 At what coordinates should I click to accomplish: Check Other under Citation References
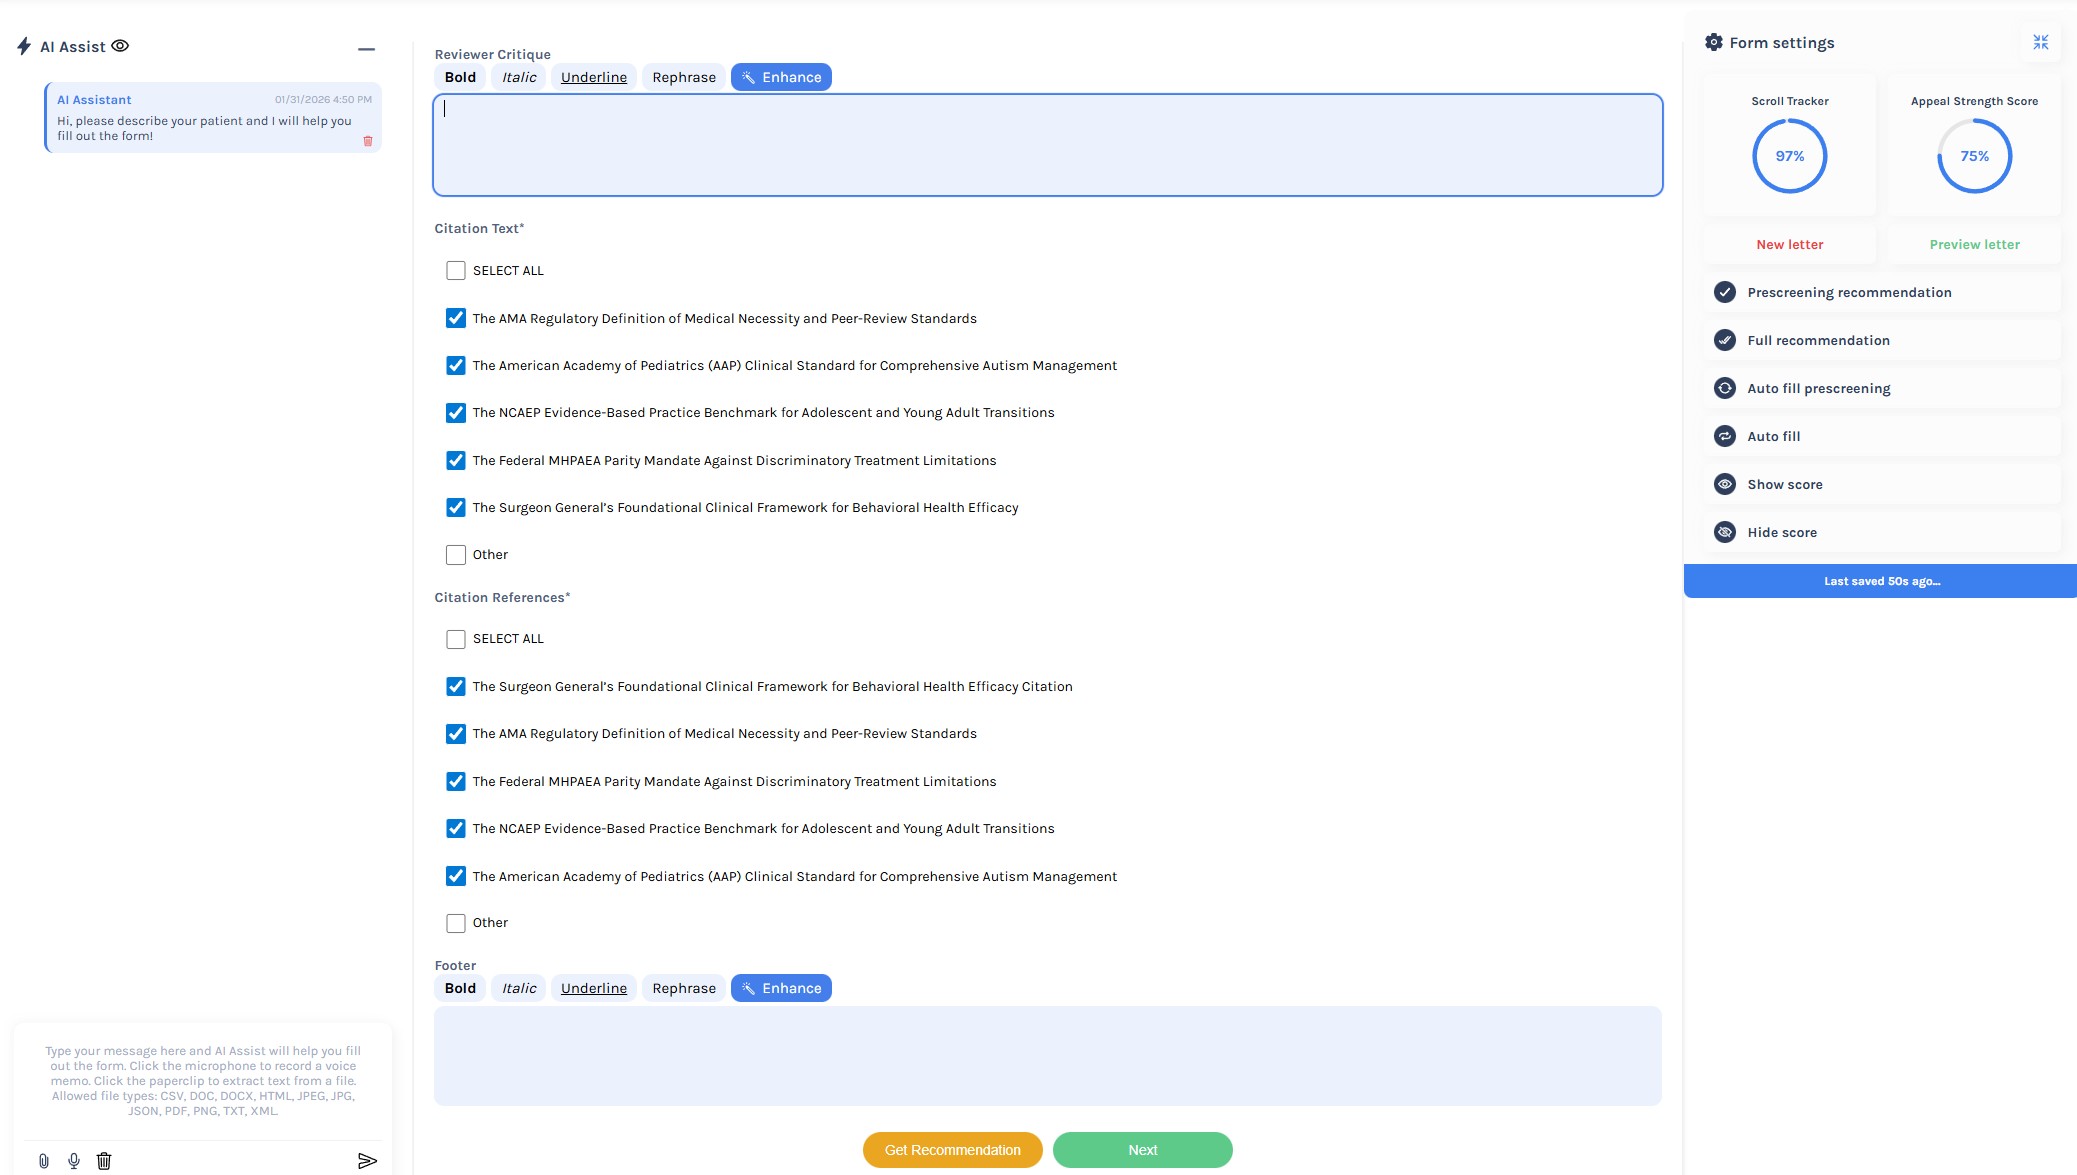point(456,922)
